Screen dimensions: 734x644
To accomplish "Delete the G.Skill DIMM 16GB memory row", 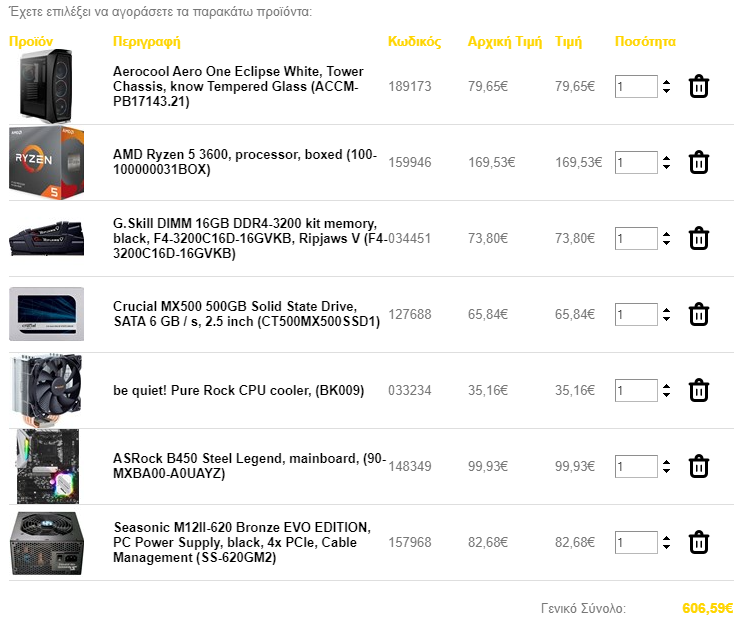I will pos(698,239).
